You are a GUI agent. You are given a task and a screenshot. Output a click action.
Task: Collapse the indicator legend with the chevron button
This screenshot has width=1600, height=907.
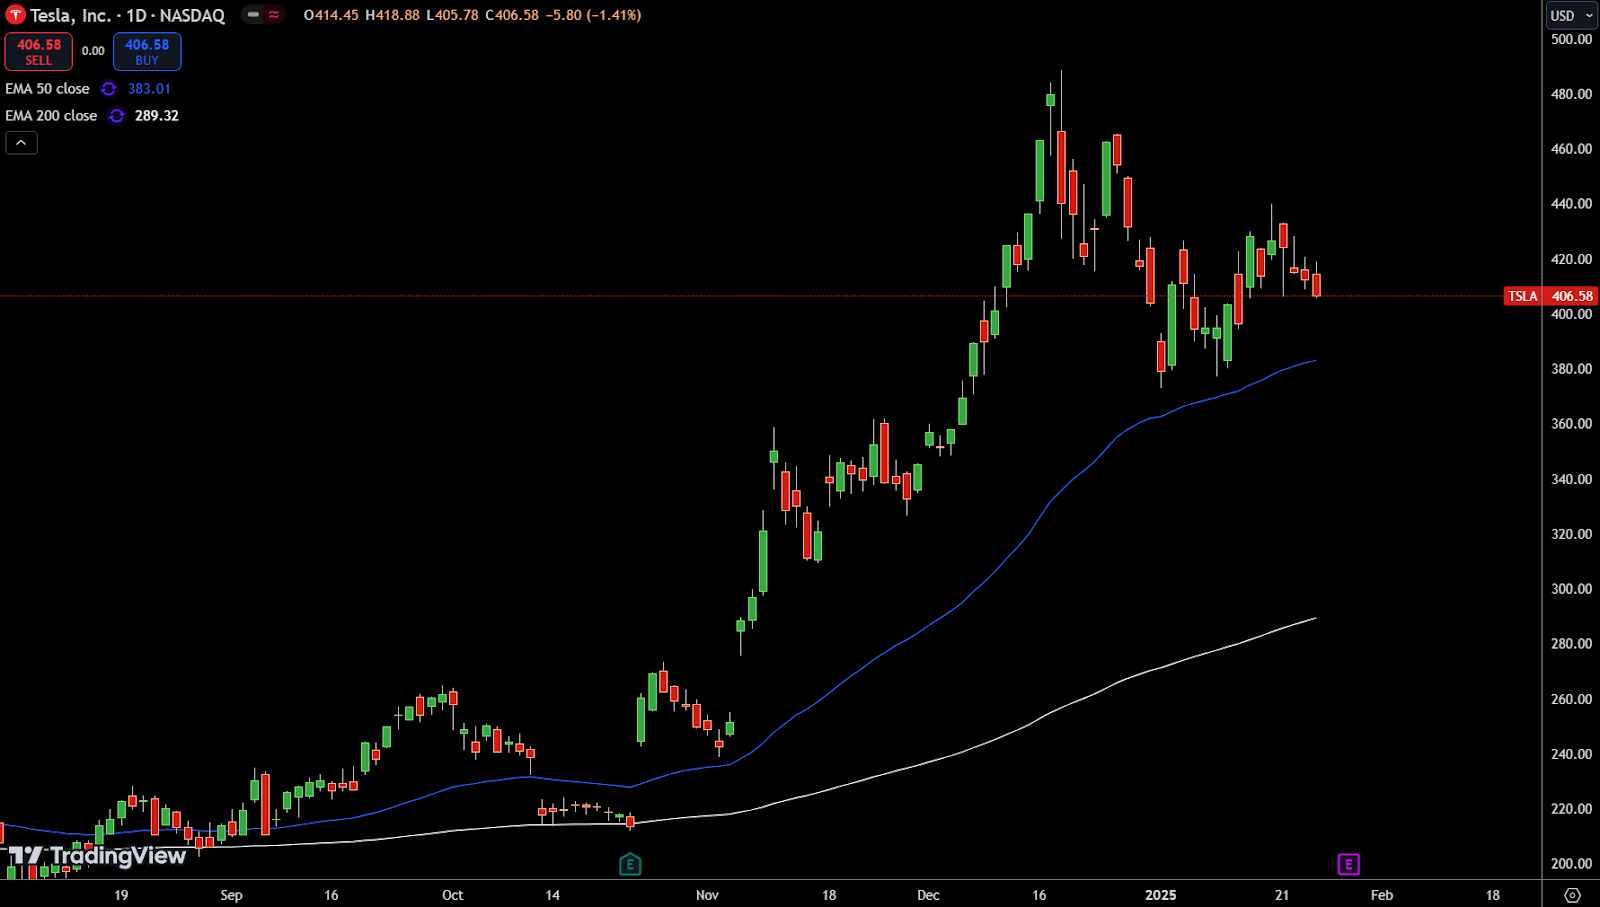coord(21,143)
